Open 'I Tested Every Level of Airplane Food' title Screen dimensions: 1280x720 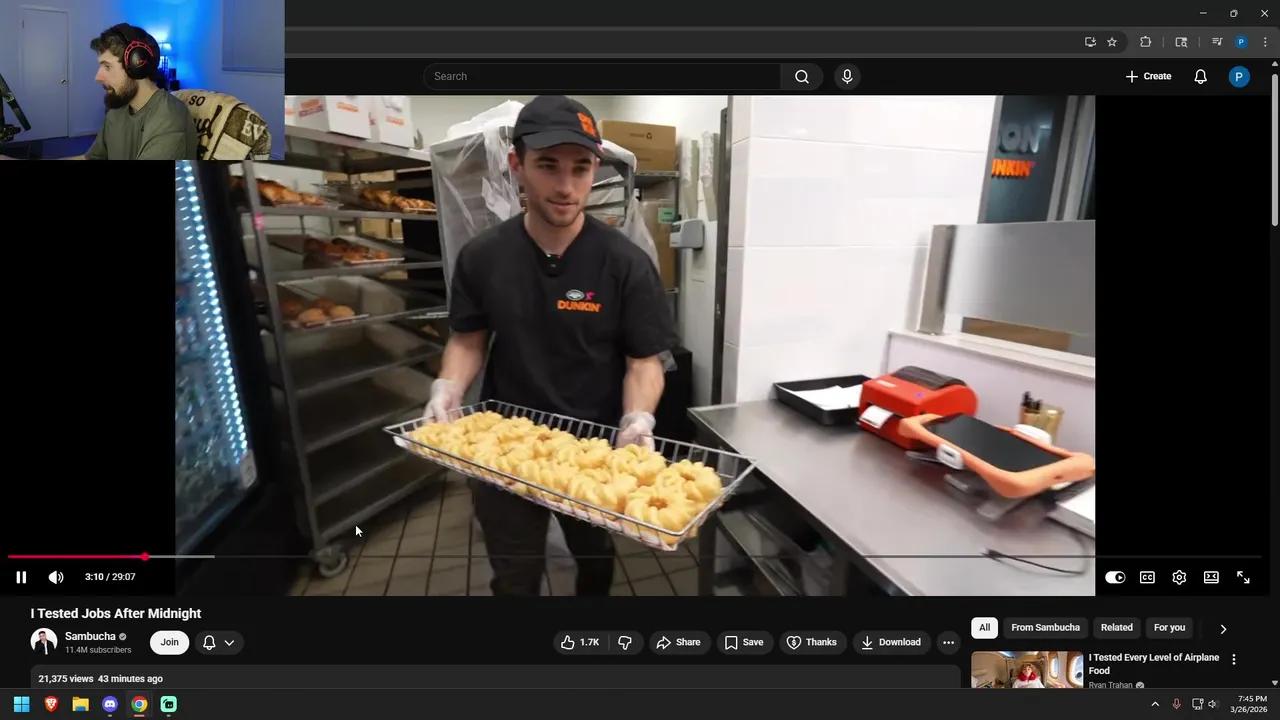1154,664
